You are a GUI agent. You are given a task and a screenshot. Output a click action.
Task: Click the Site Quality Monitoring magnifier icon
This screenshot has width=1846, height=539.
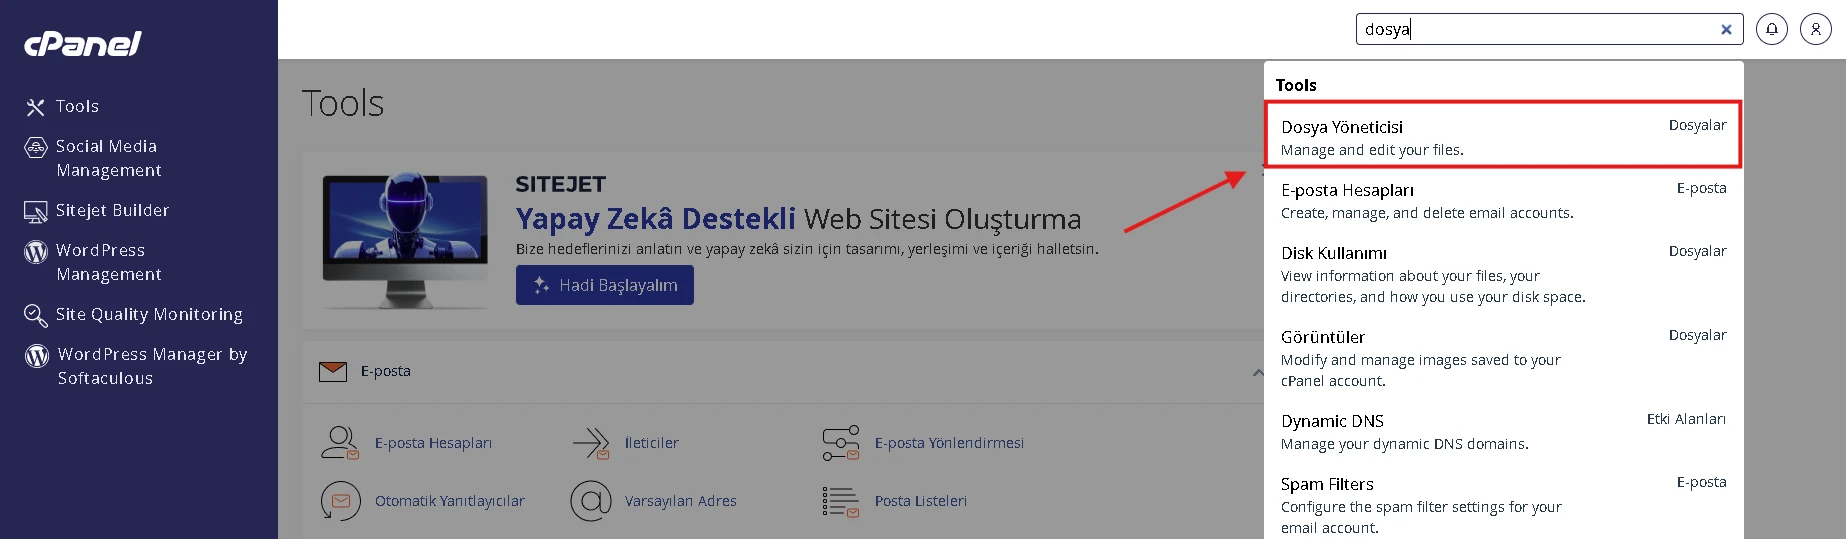tap(36, 316)
